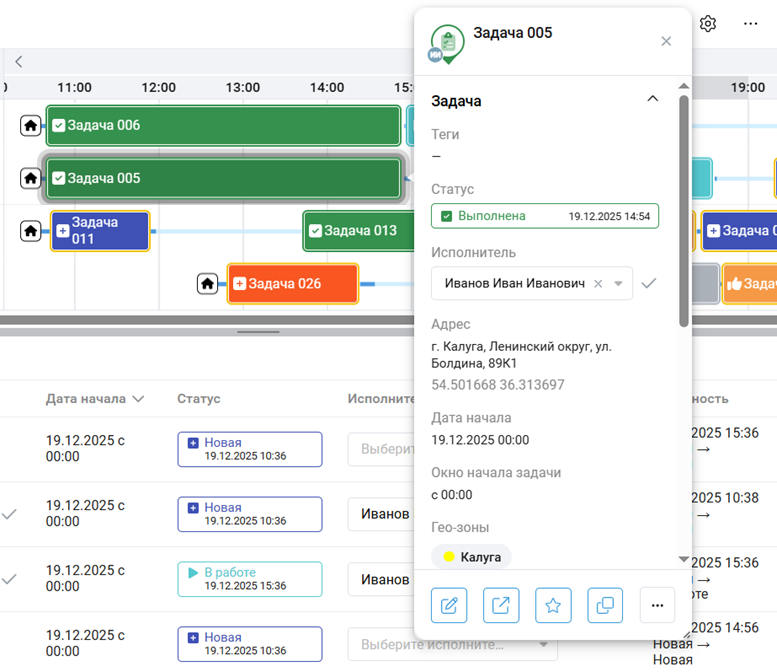Image resolution: width=777 pixels, height=672 pixels.
Task: Open settings gear icon at top
Action: point(708,24)
